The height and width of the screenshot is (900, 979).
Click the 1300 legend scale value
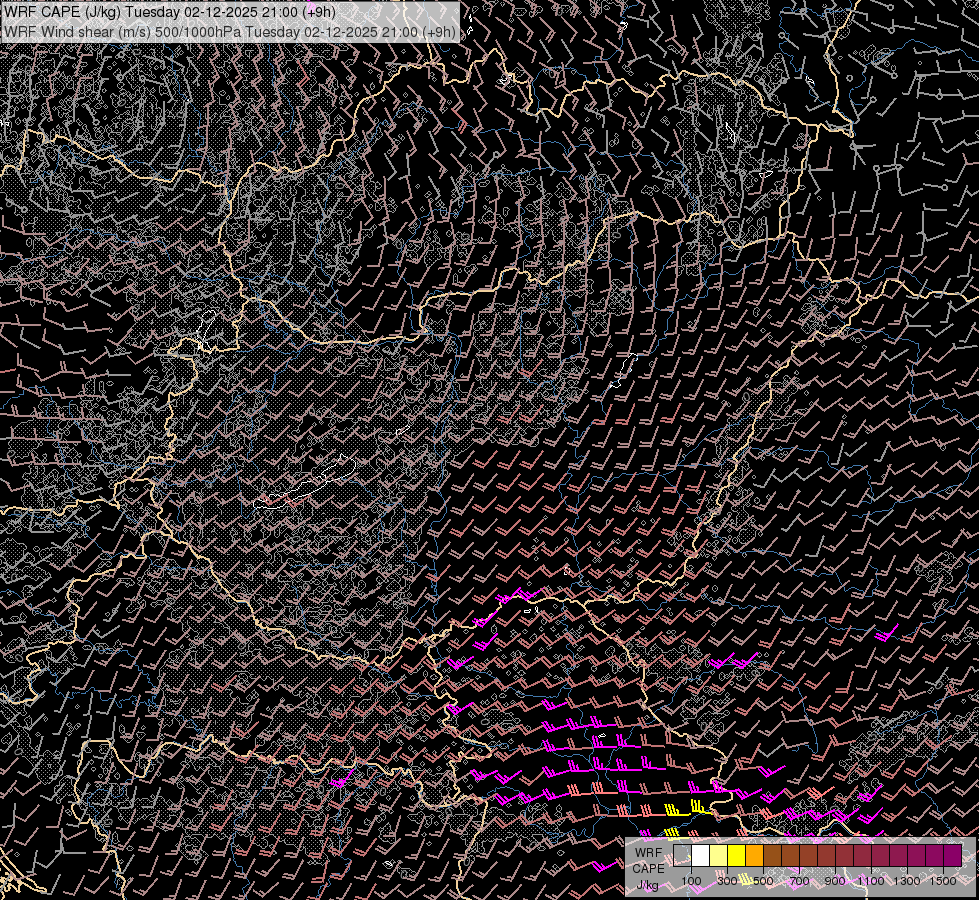click(906, 881)
